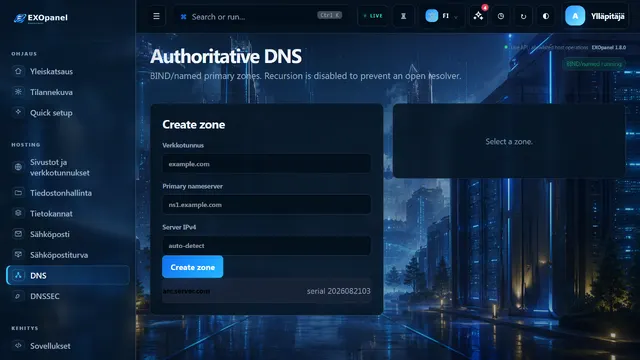Select the DNS sidebar item

tap(68, 276)
